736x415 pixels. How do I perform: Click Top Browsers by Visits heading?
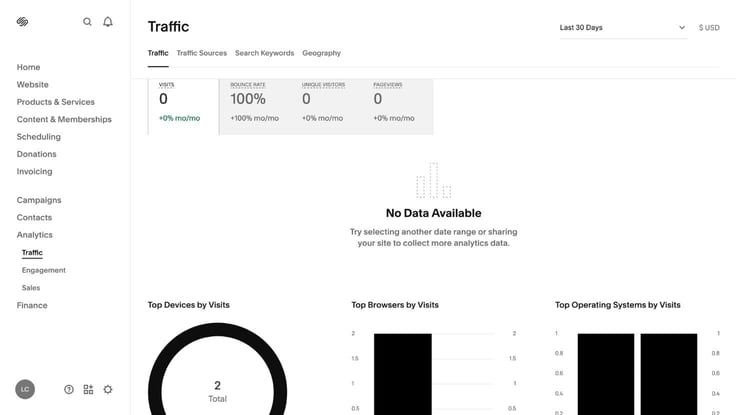[395, 305]
